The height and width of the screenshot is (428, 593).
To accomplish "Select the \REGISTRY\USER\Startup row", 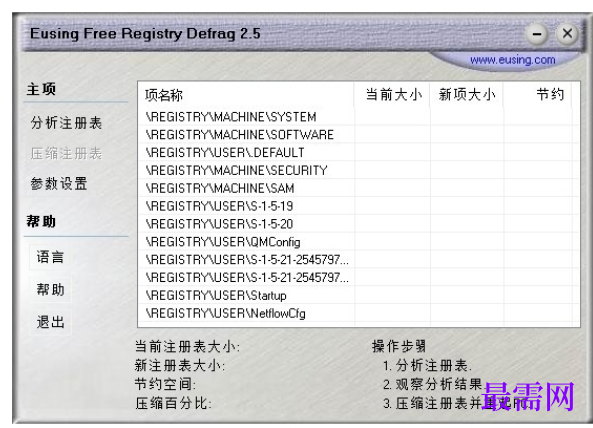I will click(359, 295).
